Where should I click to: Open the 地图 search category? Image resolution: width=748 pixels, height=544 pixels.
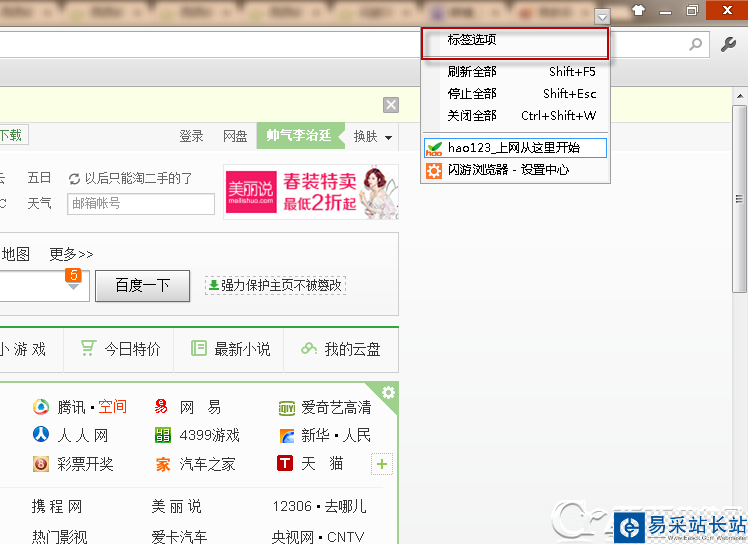point(15,254)
